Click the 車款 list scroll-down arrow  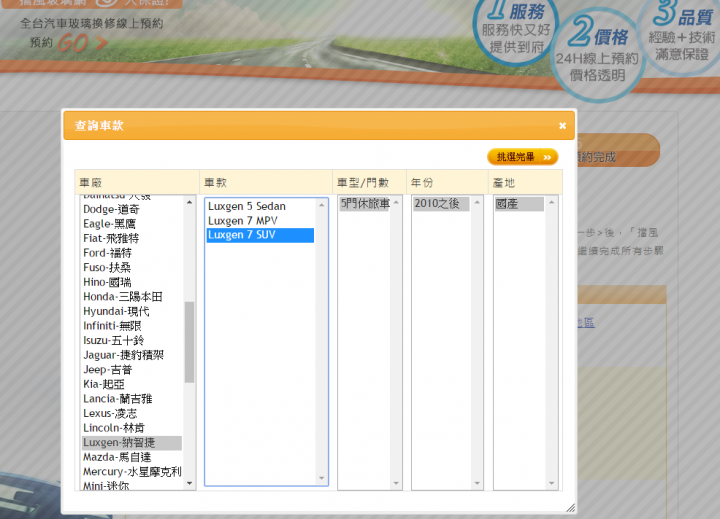[321, 478]
